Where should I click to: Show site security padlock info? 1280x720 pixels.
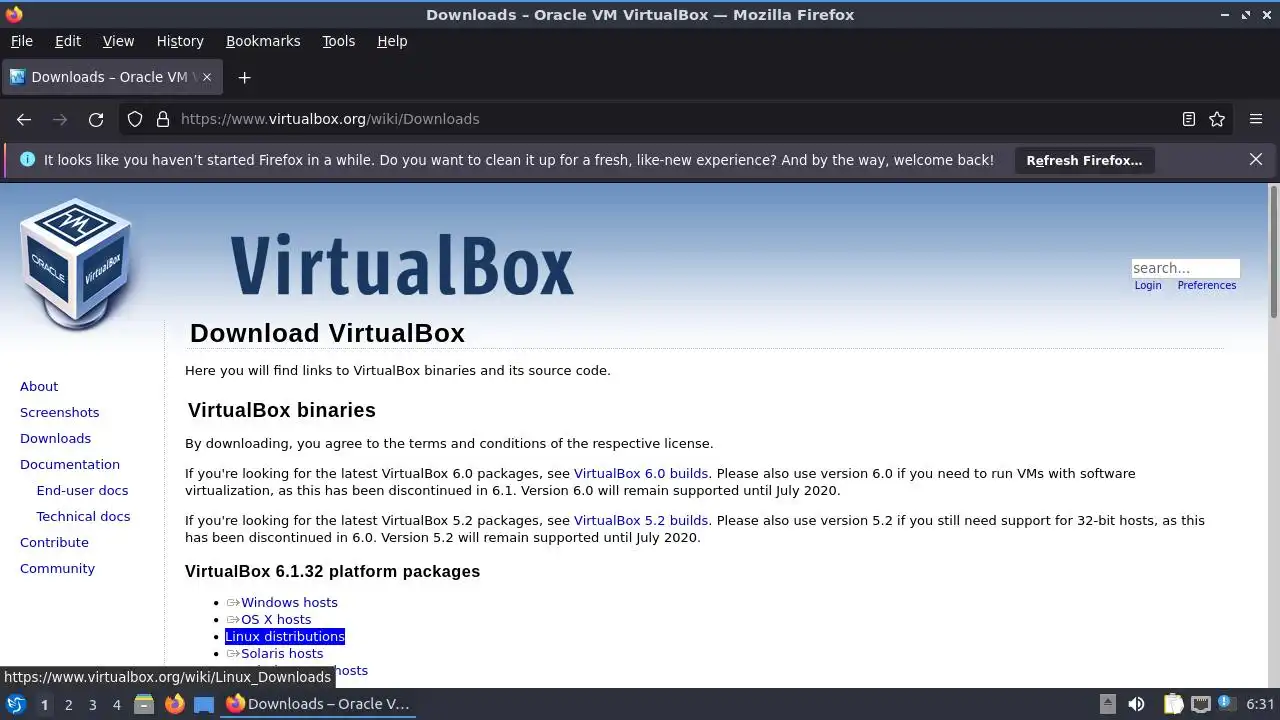click(x=163, y=119)
